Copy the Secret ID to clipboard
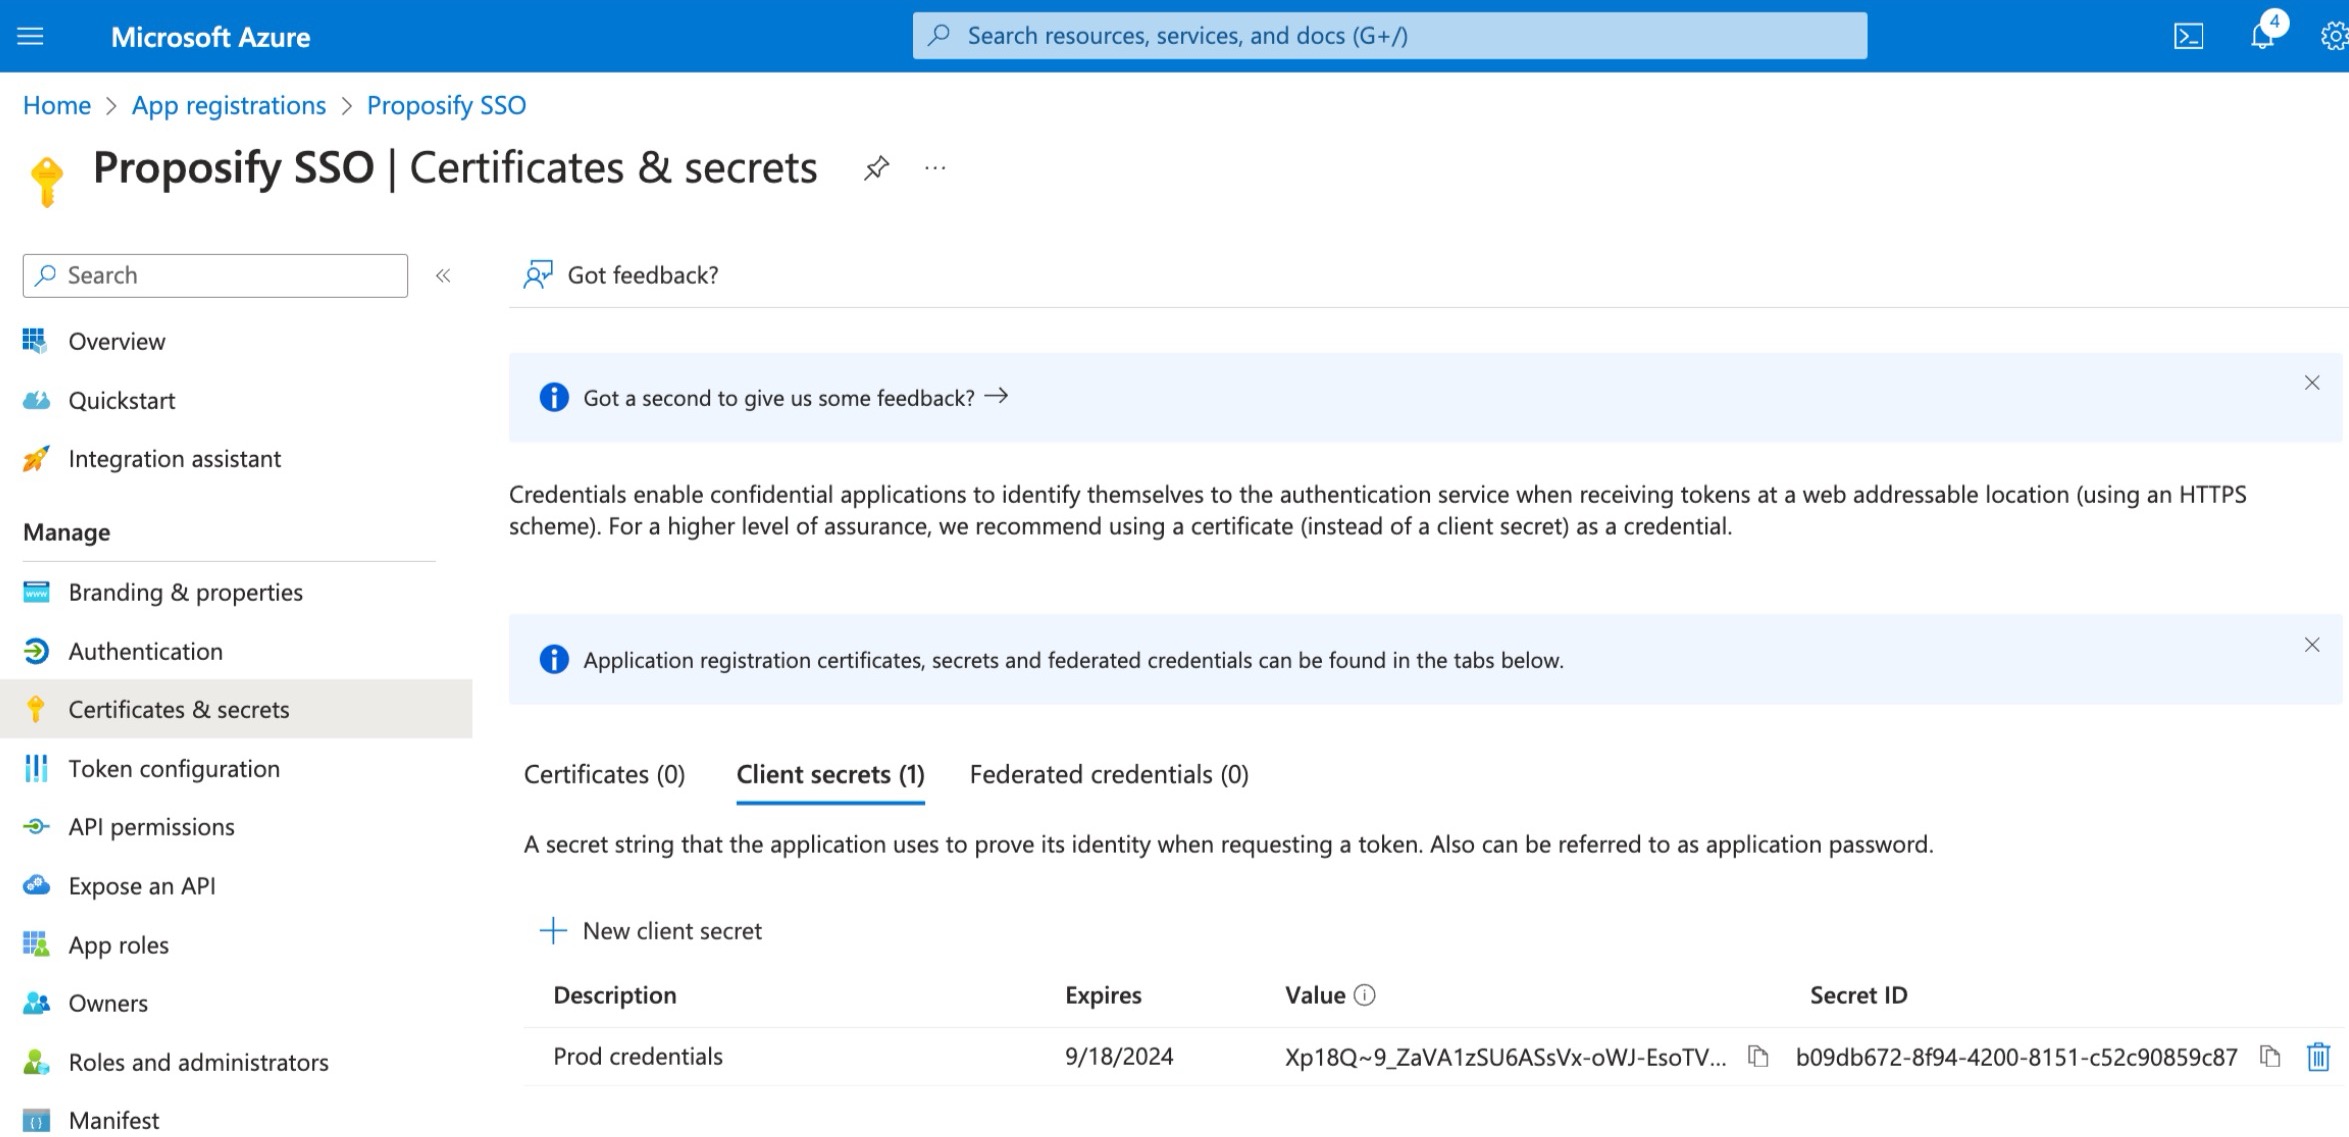 (x=2269, y=1056)
